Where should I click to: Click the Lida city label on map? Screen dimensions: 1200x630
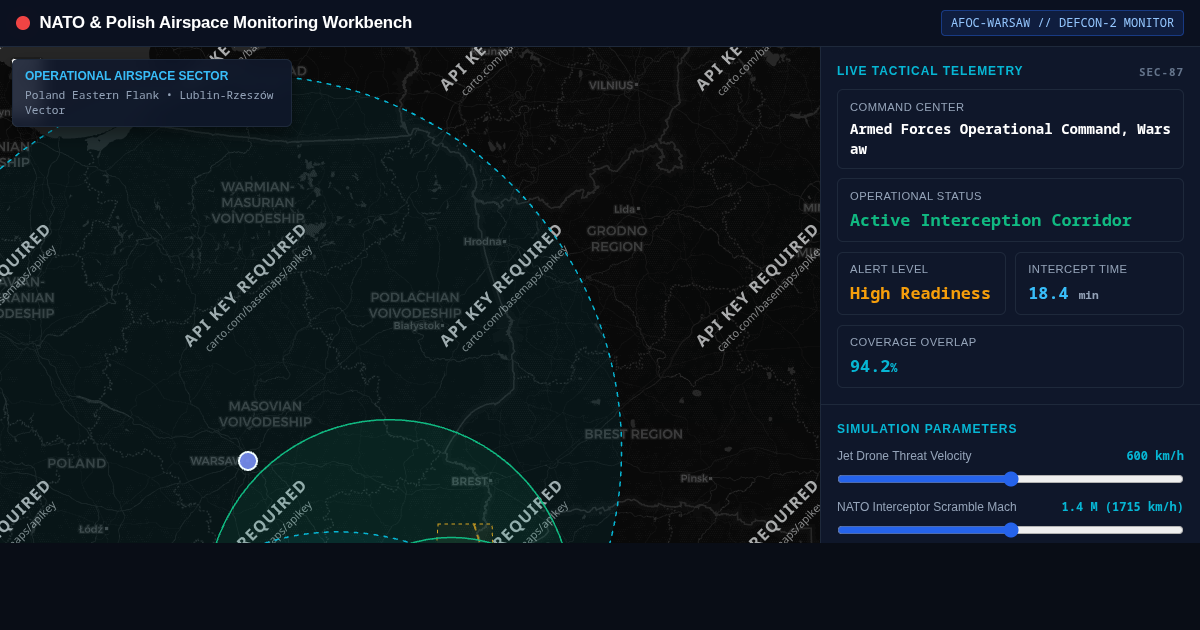pyautogui.click(x=627, y=209)
